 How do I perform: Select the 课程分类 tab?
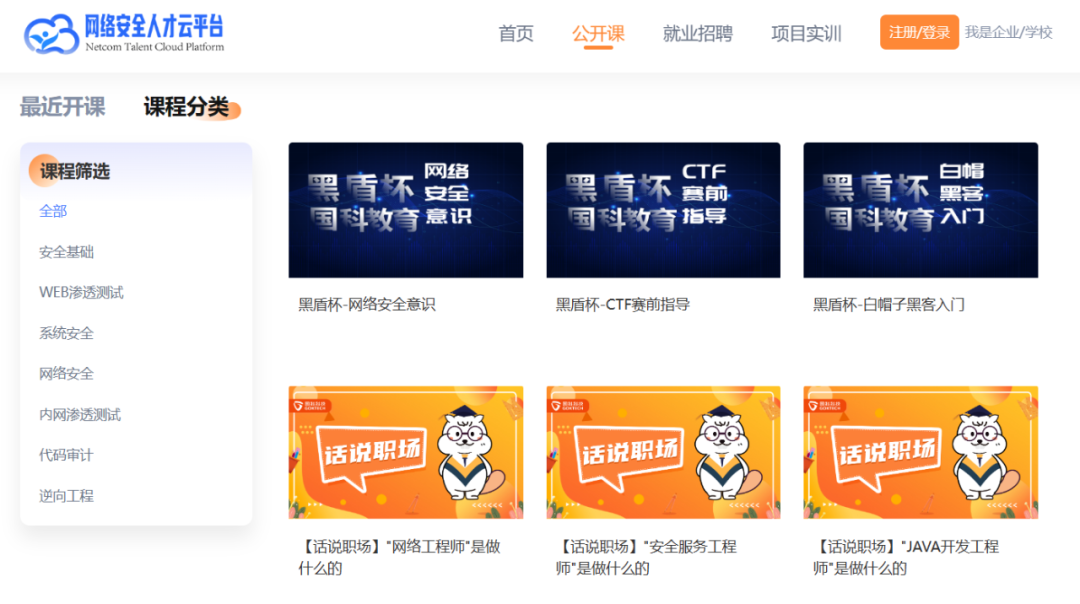[x=187, y=107]
